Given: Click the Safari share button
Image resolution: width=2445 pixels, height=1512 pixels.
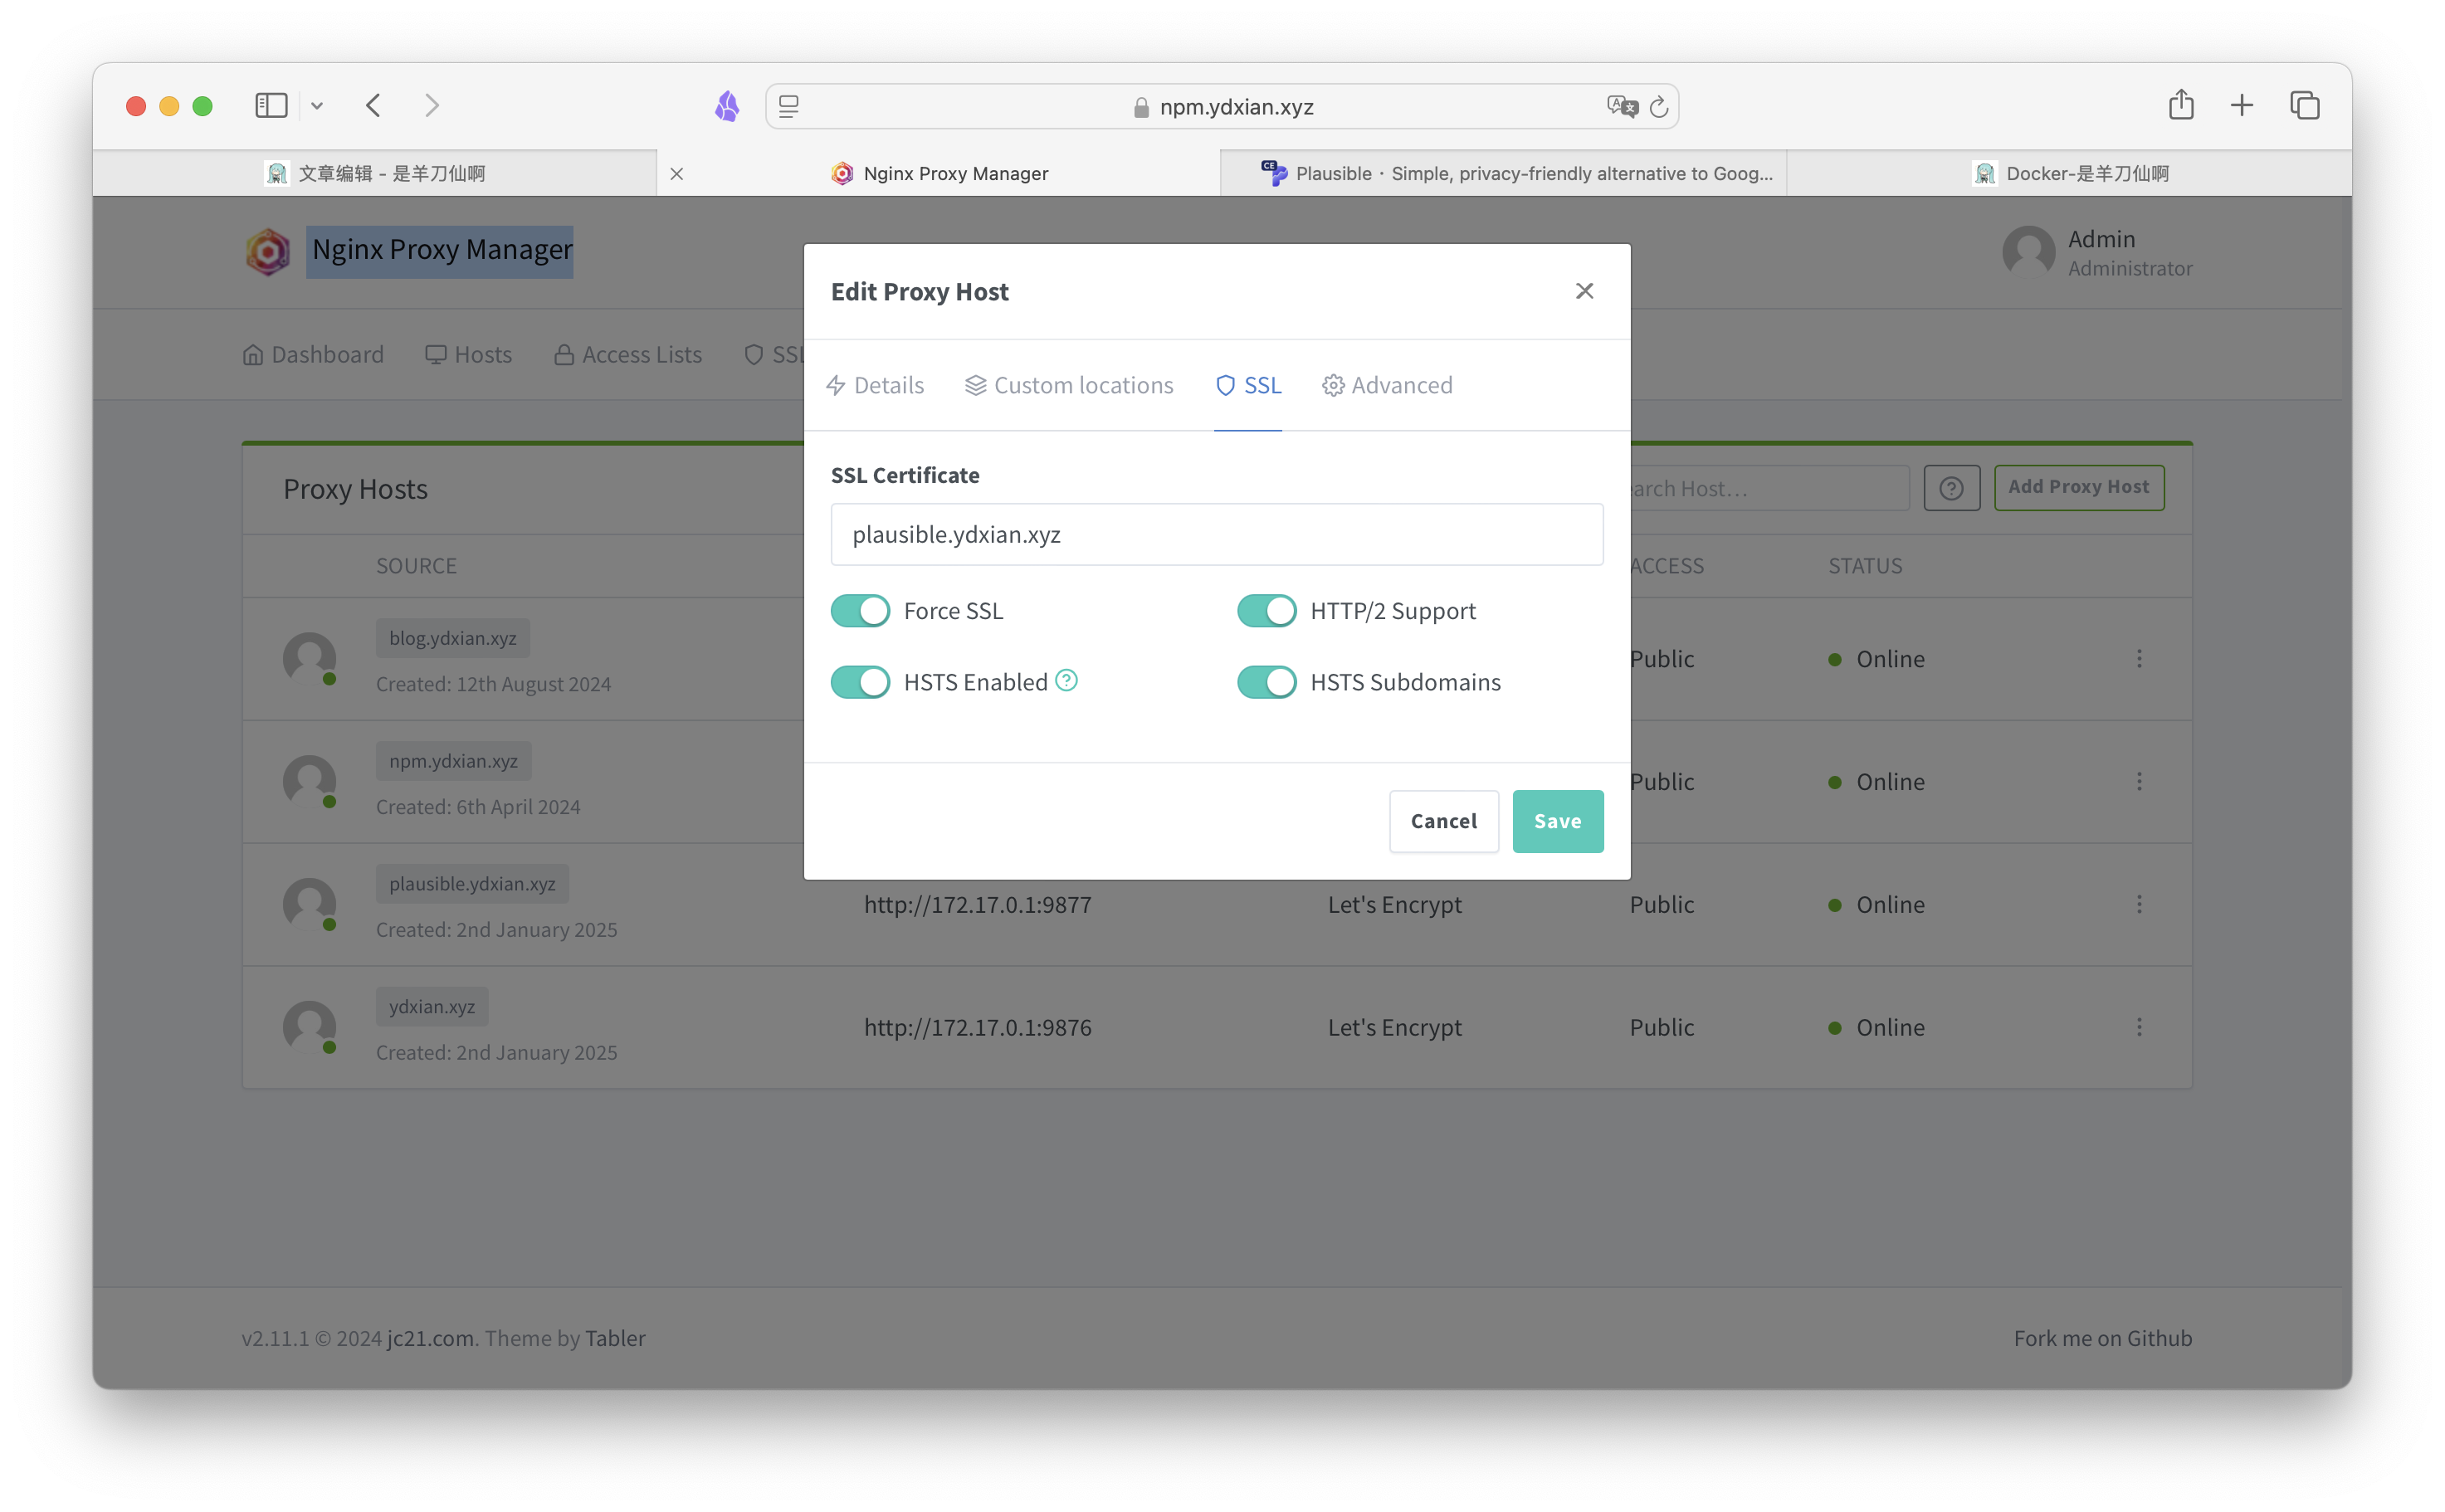Looking at the screenshot, I should [x=2181, y=105].
